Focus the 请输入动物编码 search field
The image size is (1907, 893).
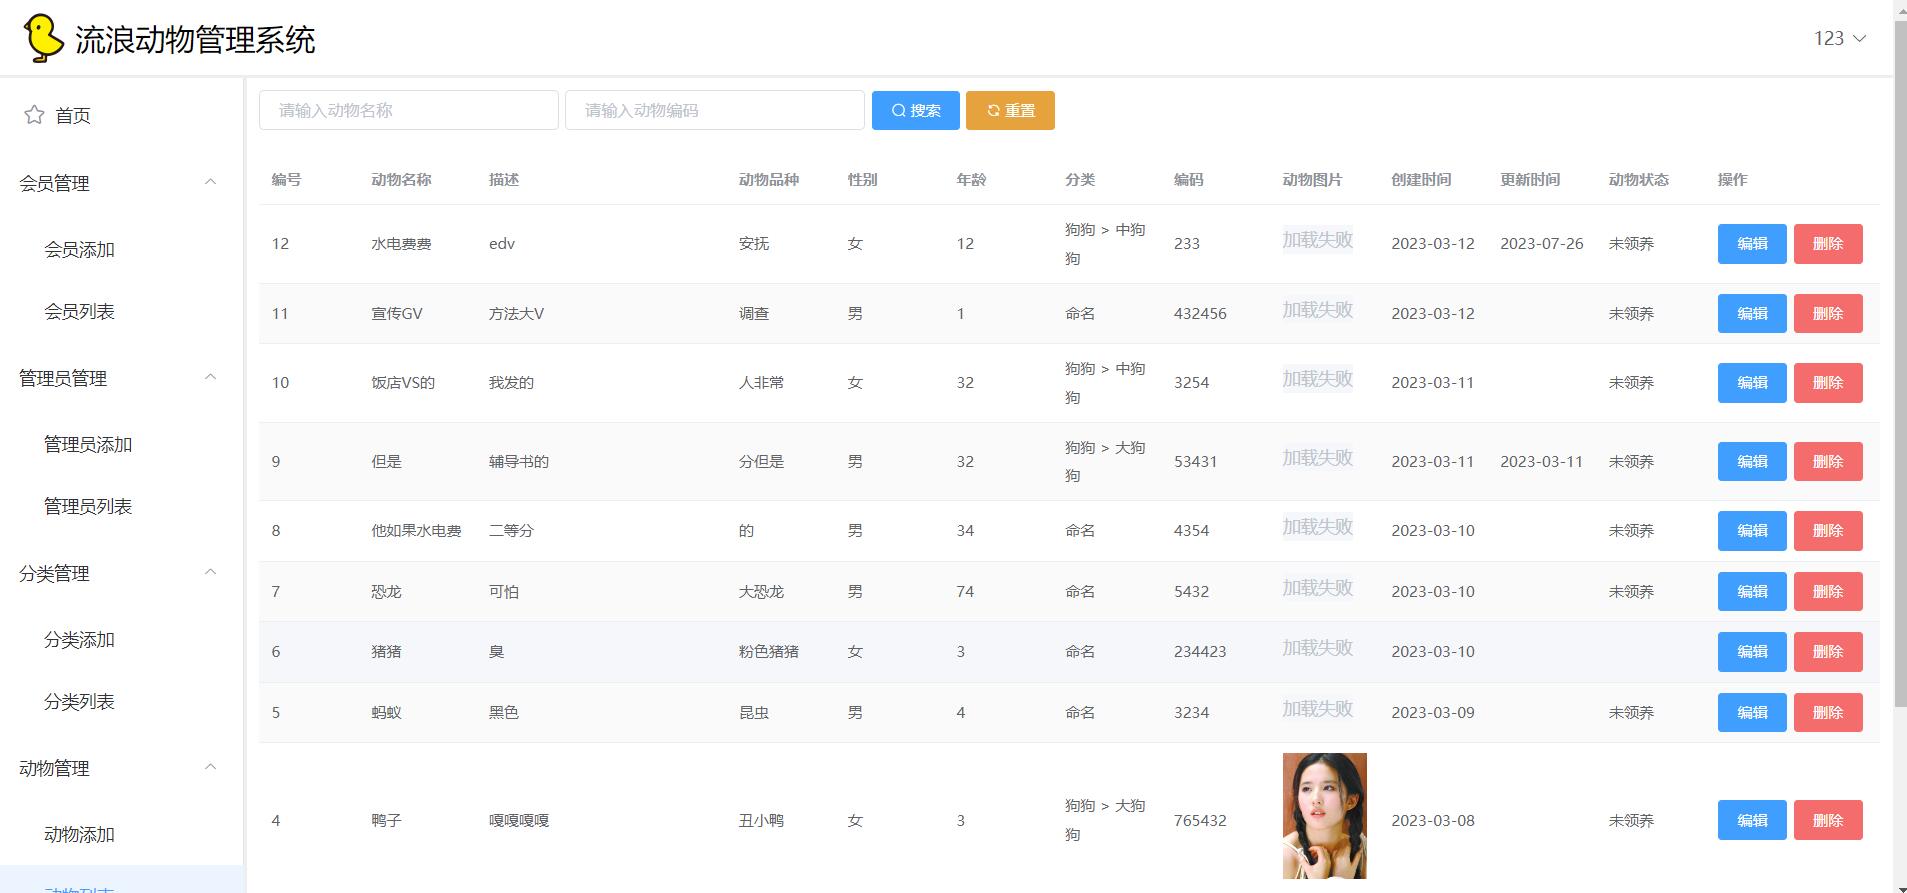(x=715, y=110)
